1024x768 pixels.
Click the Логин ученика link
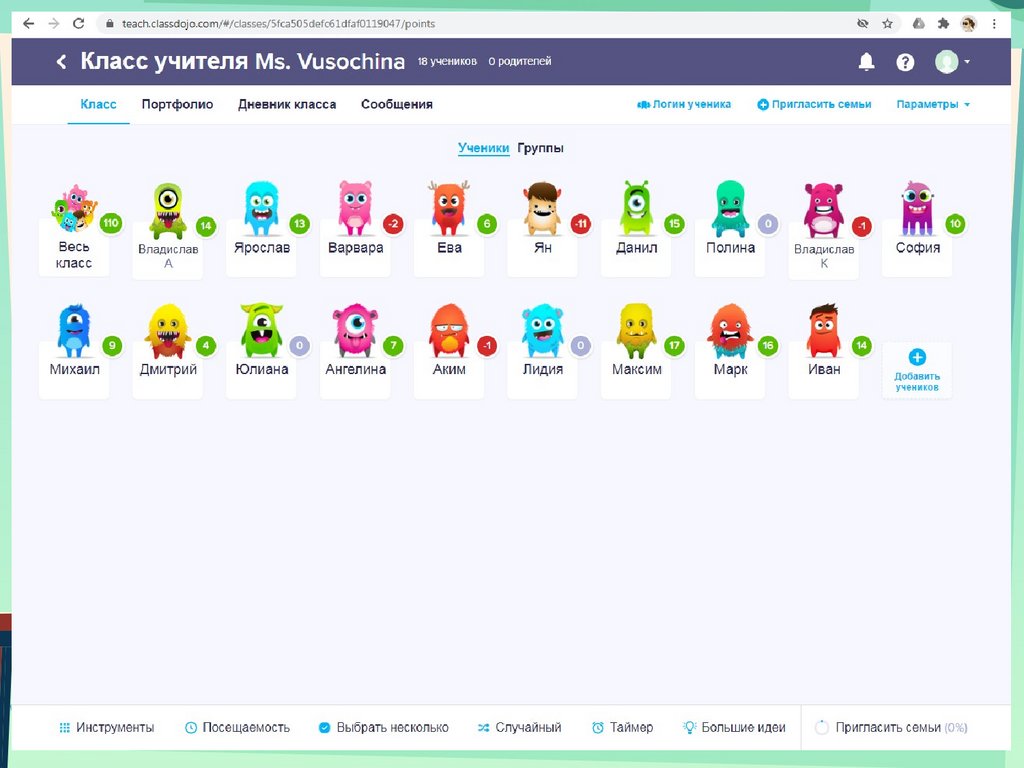(x=684, y=104)
